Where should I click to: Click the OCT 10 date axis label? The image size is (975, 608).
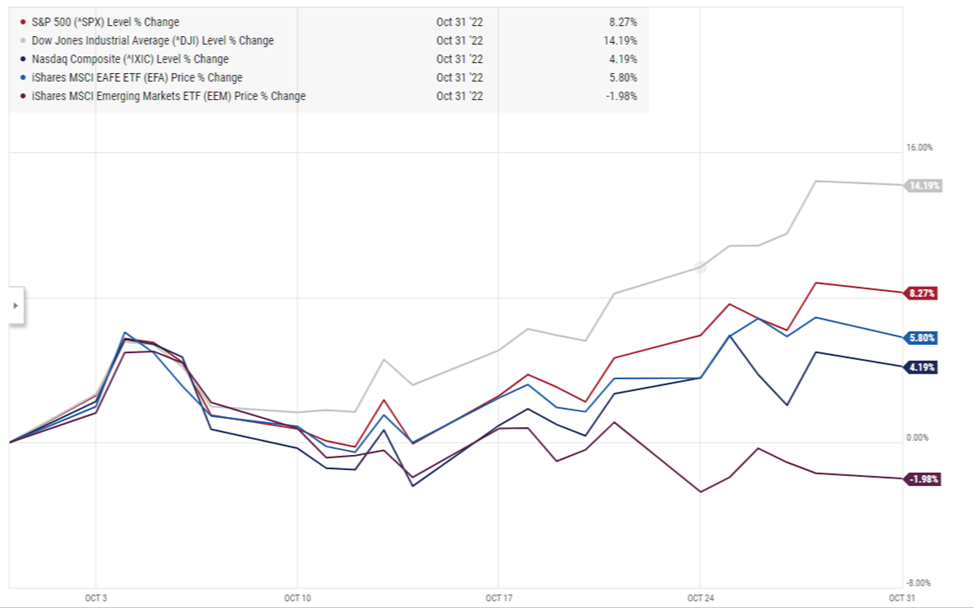tap(297, 597)
